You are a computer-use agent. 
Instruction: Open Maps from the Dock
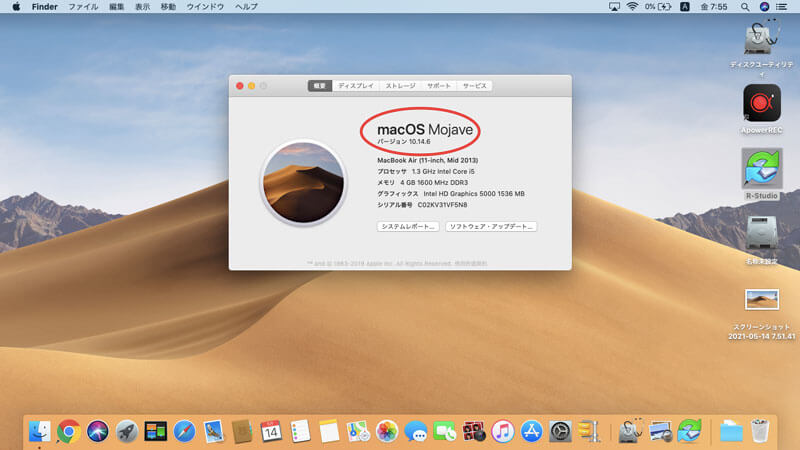pyautogui.click(x=358, y=432)
